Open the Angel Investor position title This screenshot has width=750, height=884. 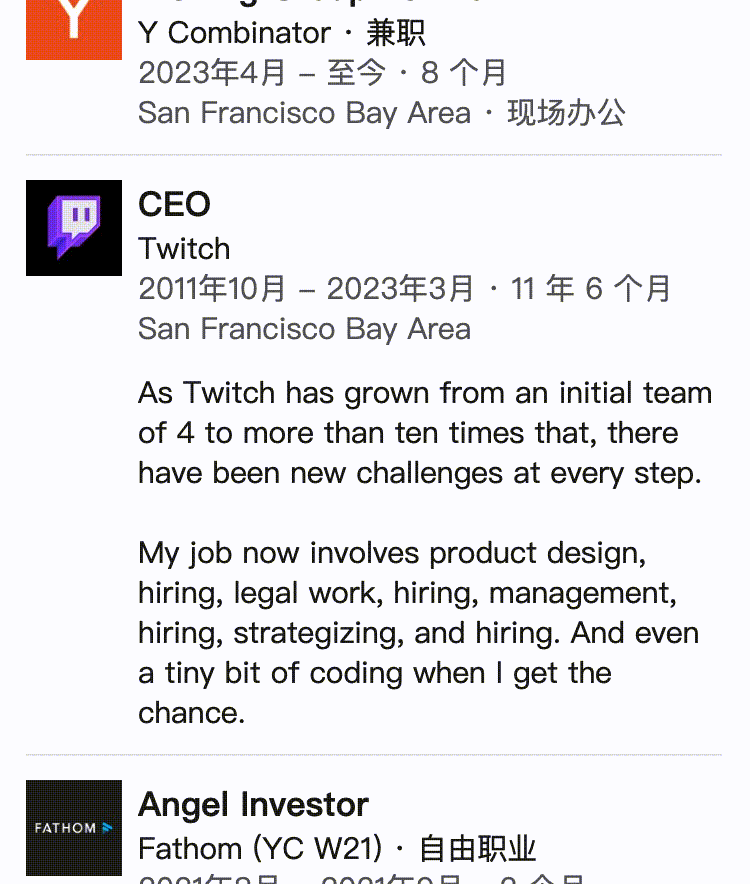click(253, 804)
